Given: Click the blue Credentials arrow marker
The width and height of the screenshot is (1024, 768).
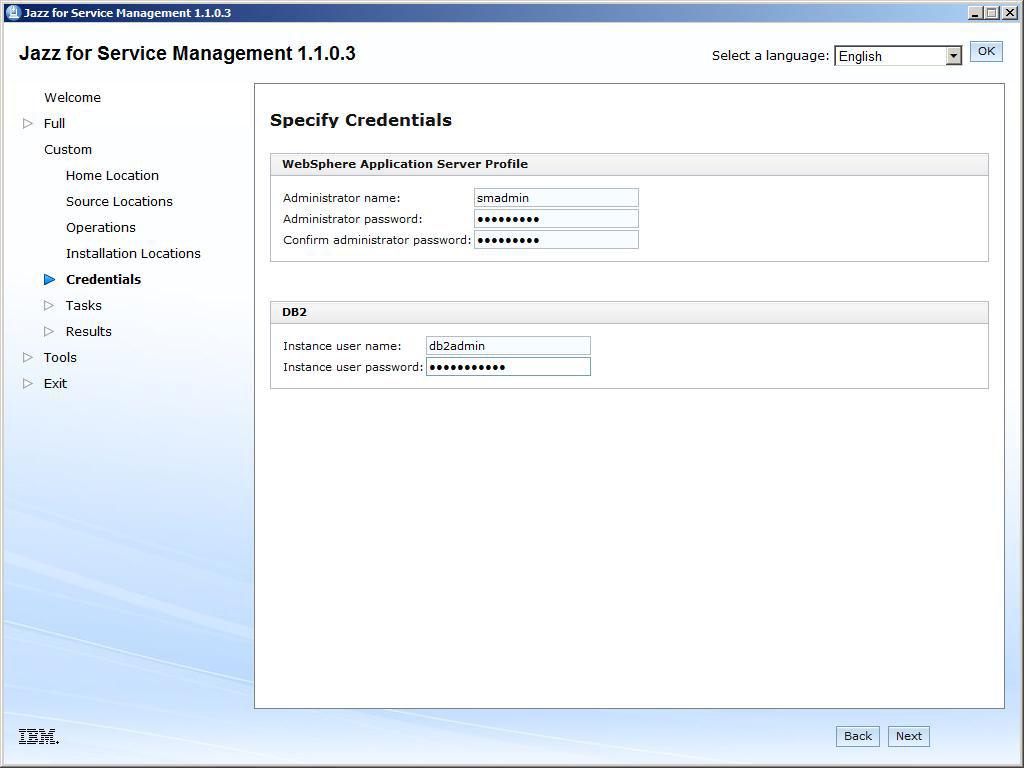Looking at the screenshot, I should click(x=50, y=280).
